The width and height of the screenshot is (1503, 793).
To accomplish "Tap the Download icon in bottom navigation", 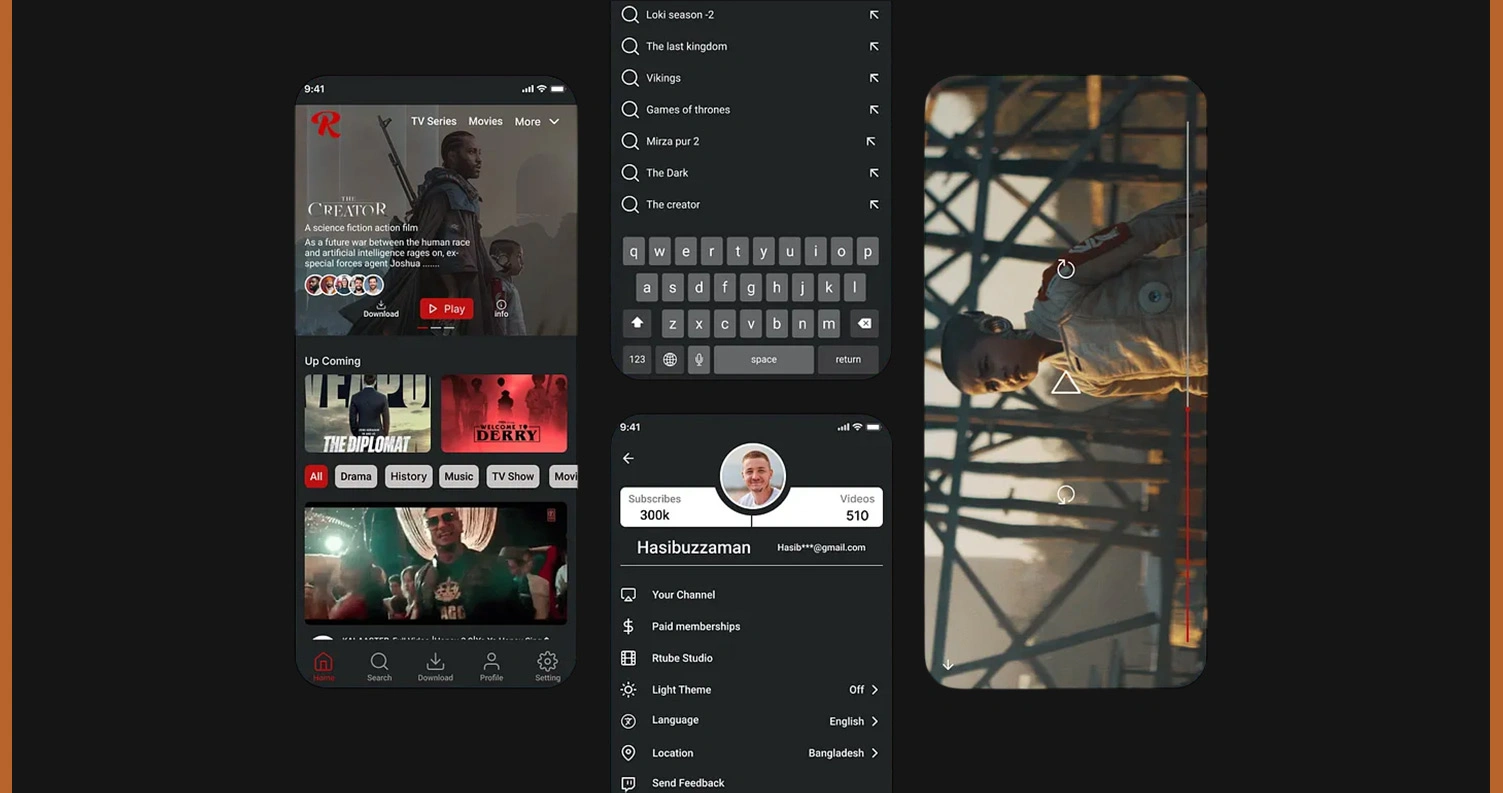I will coord(435,663).
